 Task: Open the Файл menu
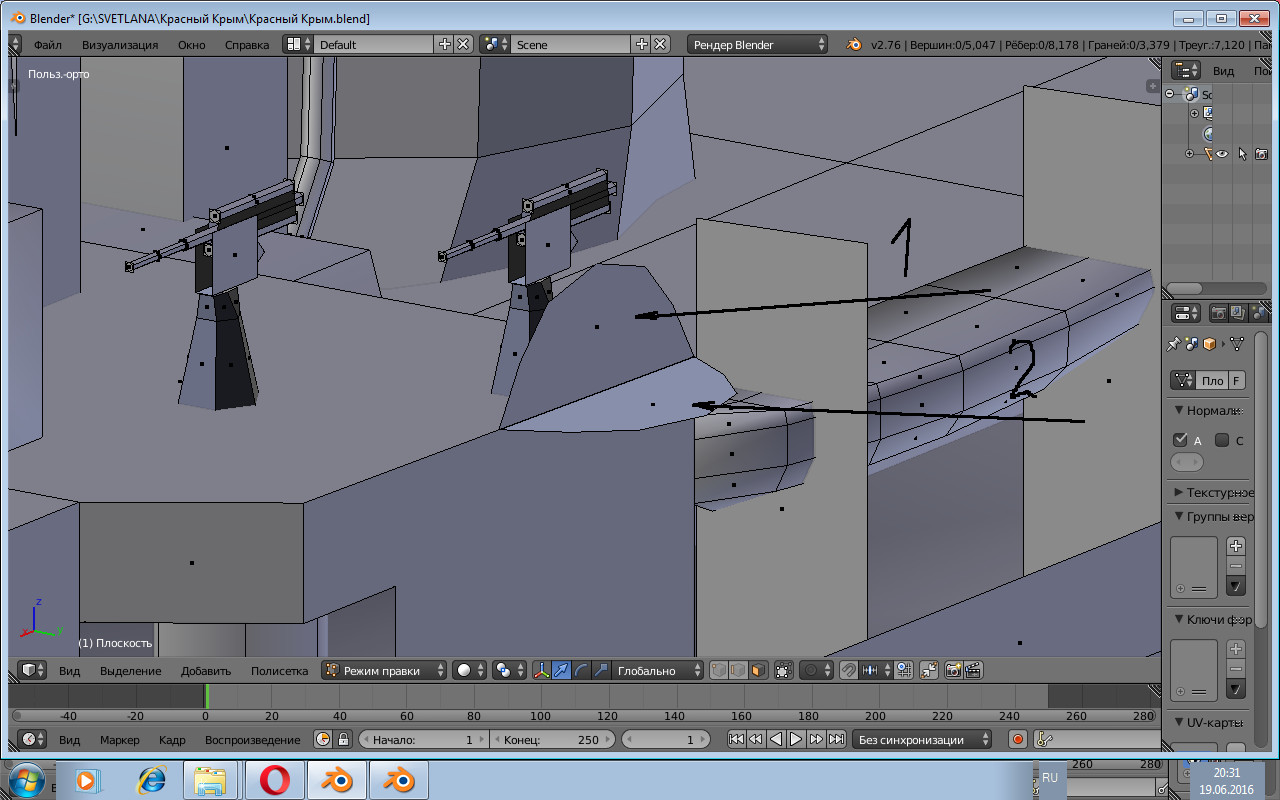point(47,45)
